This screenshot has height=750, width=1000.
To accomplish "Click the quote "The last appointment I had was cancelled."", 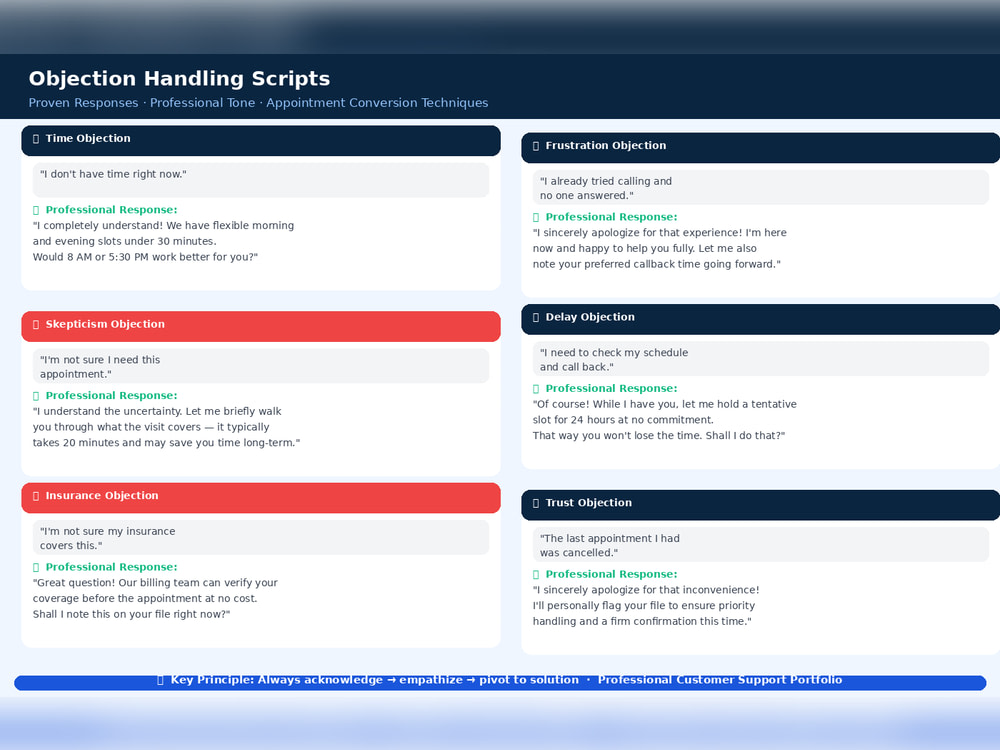I will [610, 545].
